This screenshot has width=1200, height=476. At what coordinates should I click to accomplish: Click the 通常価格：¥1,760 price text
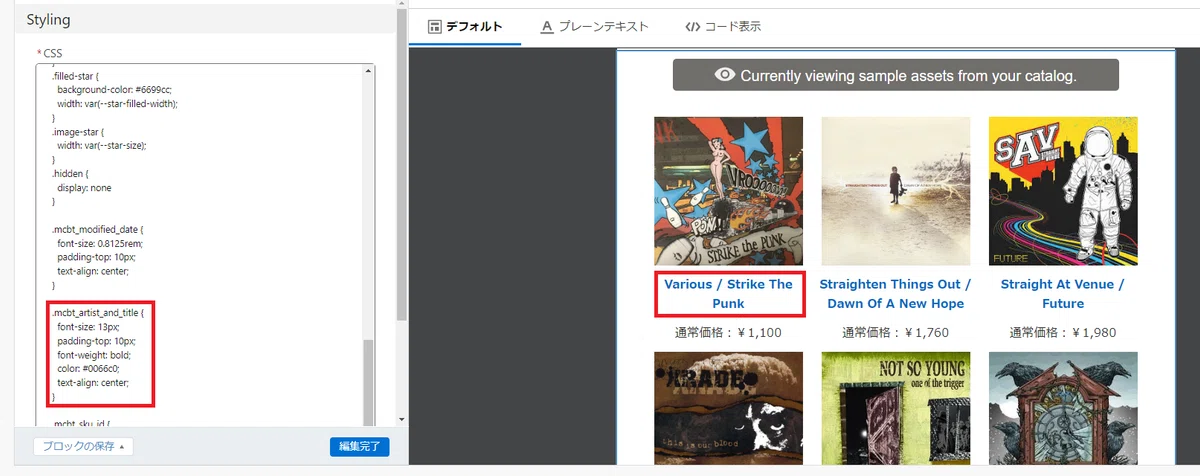pos(895,332)
